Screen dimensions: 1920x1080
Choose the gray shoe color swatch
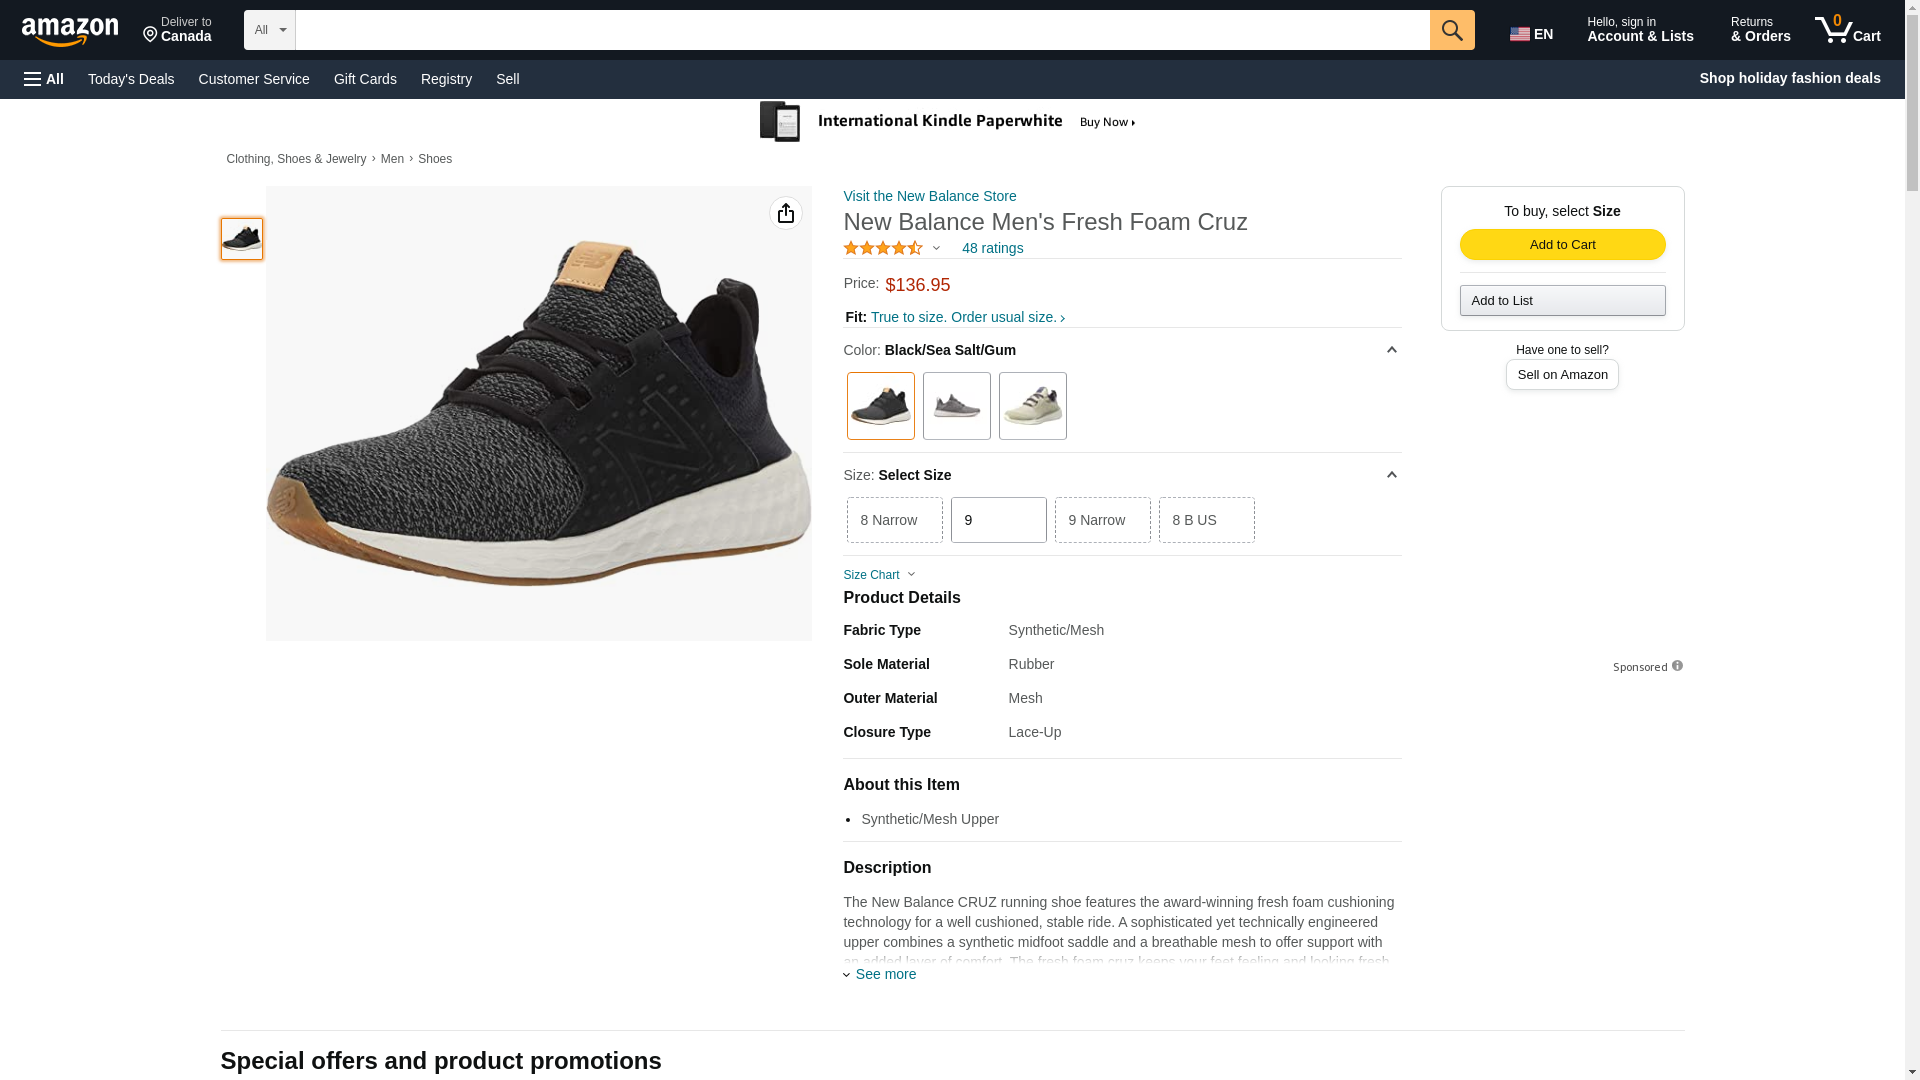(956, 406)
